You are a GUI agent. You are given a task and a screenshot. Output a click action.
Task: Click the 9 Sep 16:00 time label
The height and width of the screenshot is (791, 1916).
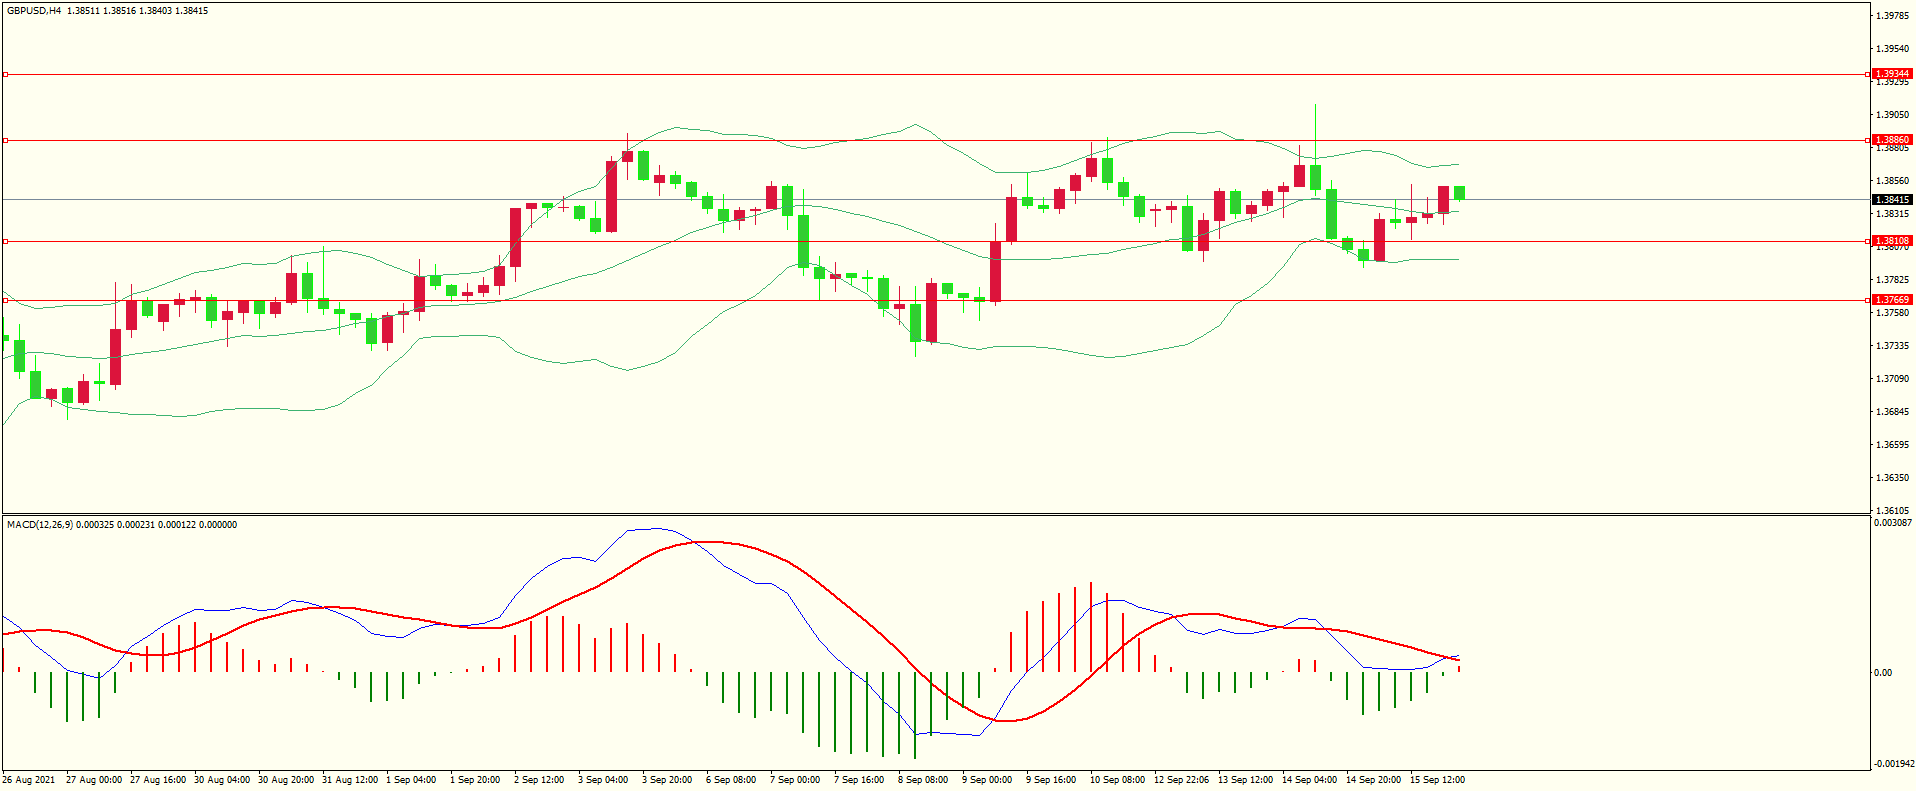pos(1051,780)
